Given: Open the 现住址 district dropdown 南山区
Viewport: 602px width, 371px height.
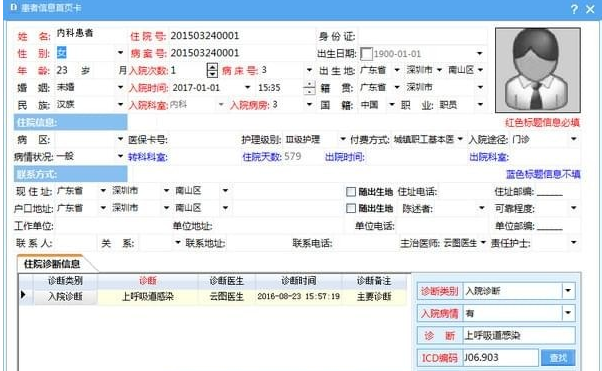Looking at the screenshot, I should [x=225, y=191].
